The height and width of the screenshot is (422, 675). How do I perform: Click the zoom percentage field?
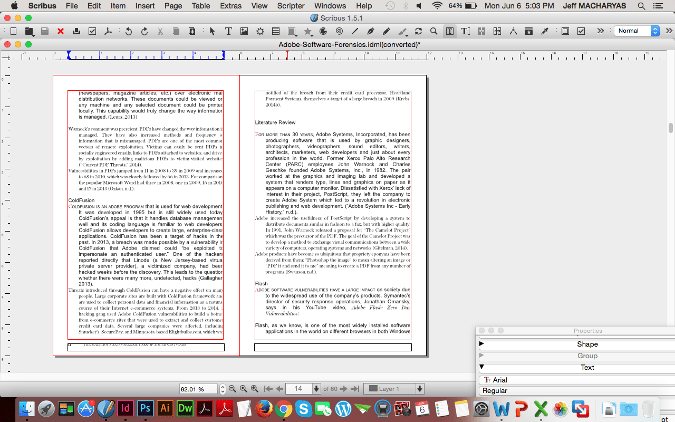(197, 387)
